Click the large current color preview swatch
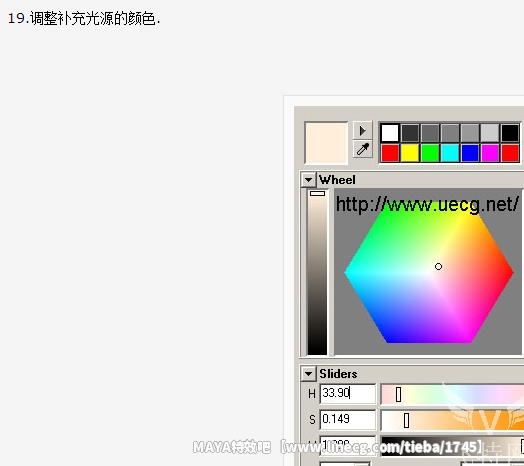524x466 pixels. pyautogui.click(x=326, y=143)
